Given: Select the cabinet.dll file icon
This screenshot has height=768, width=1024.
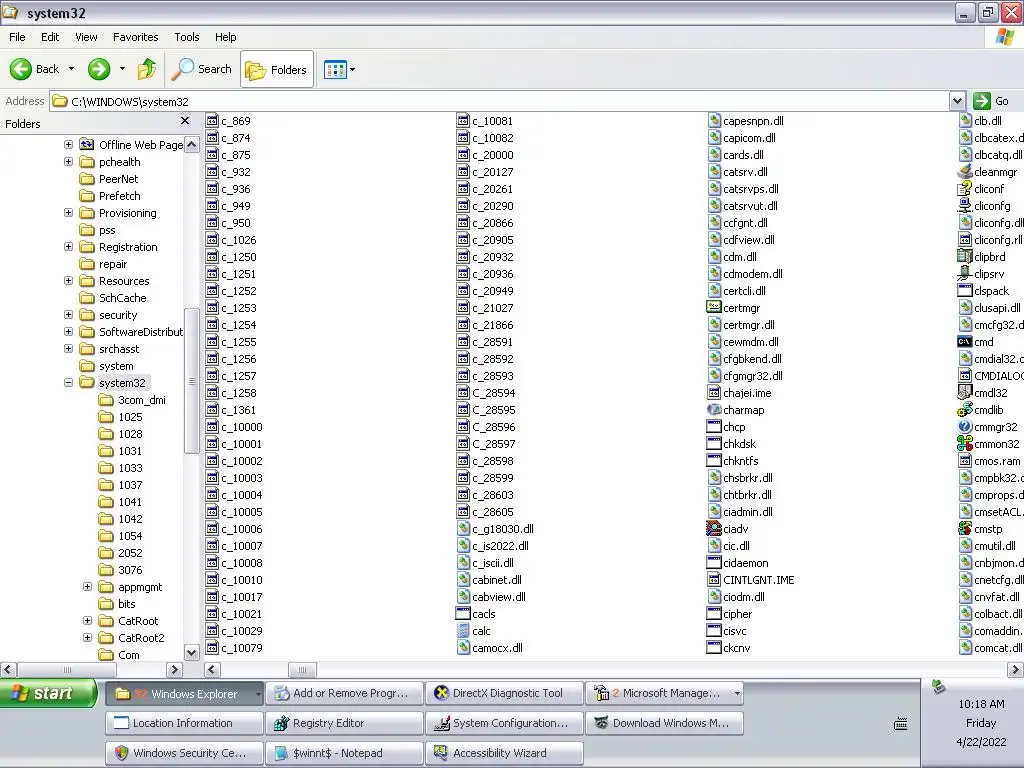Looking at the screenshot, I should [463, 579].
